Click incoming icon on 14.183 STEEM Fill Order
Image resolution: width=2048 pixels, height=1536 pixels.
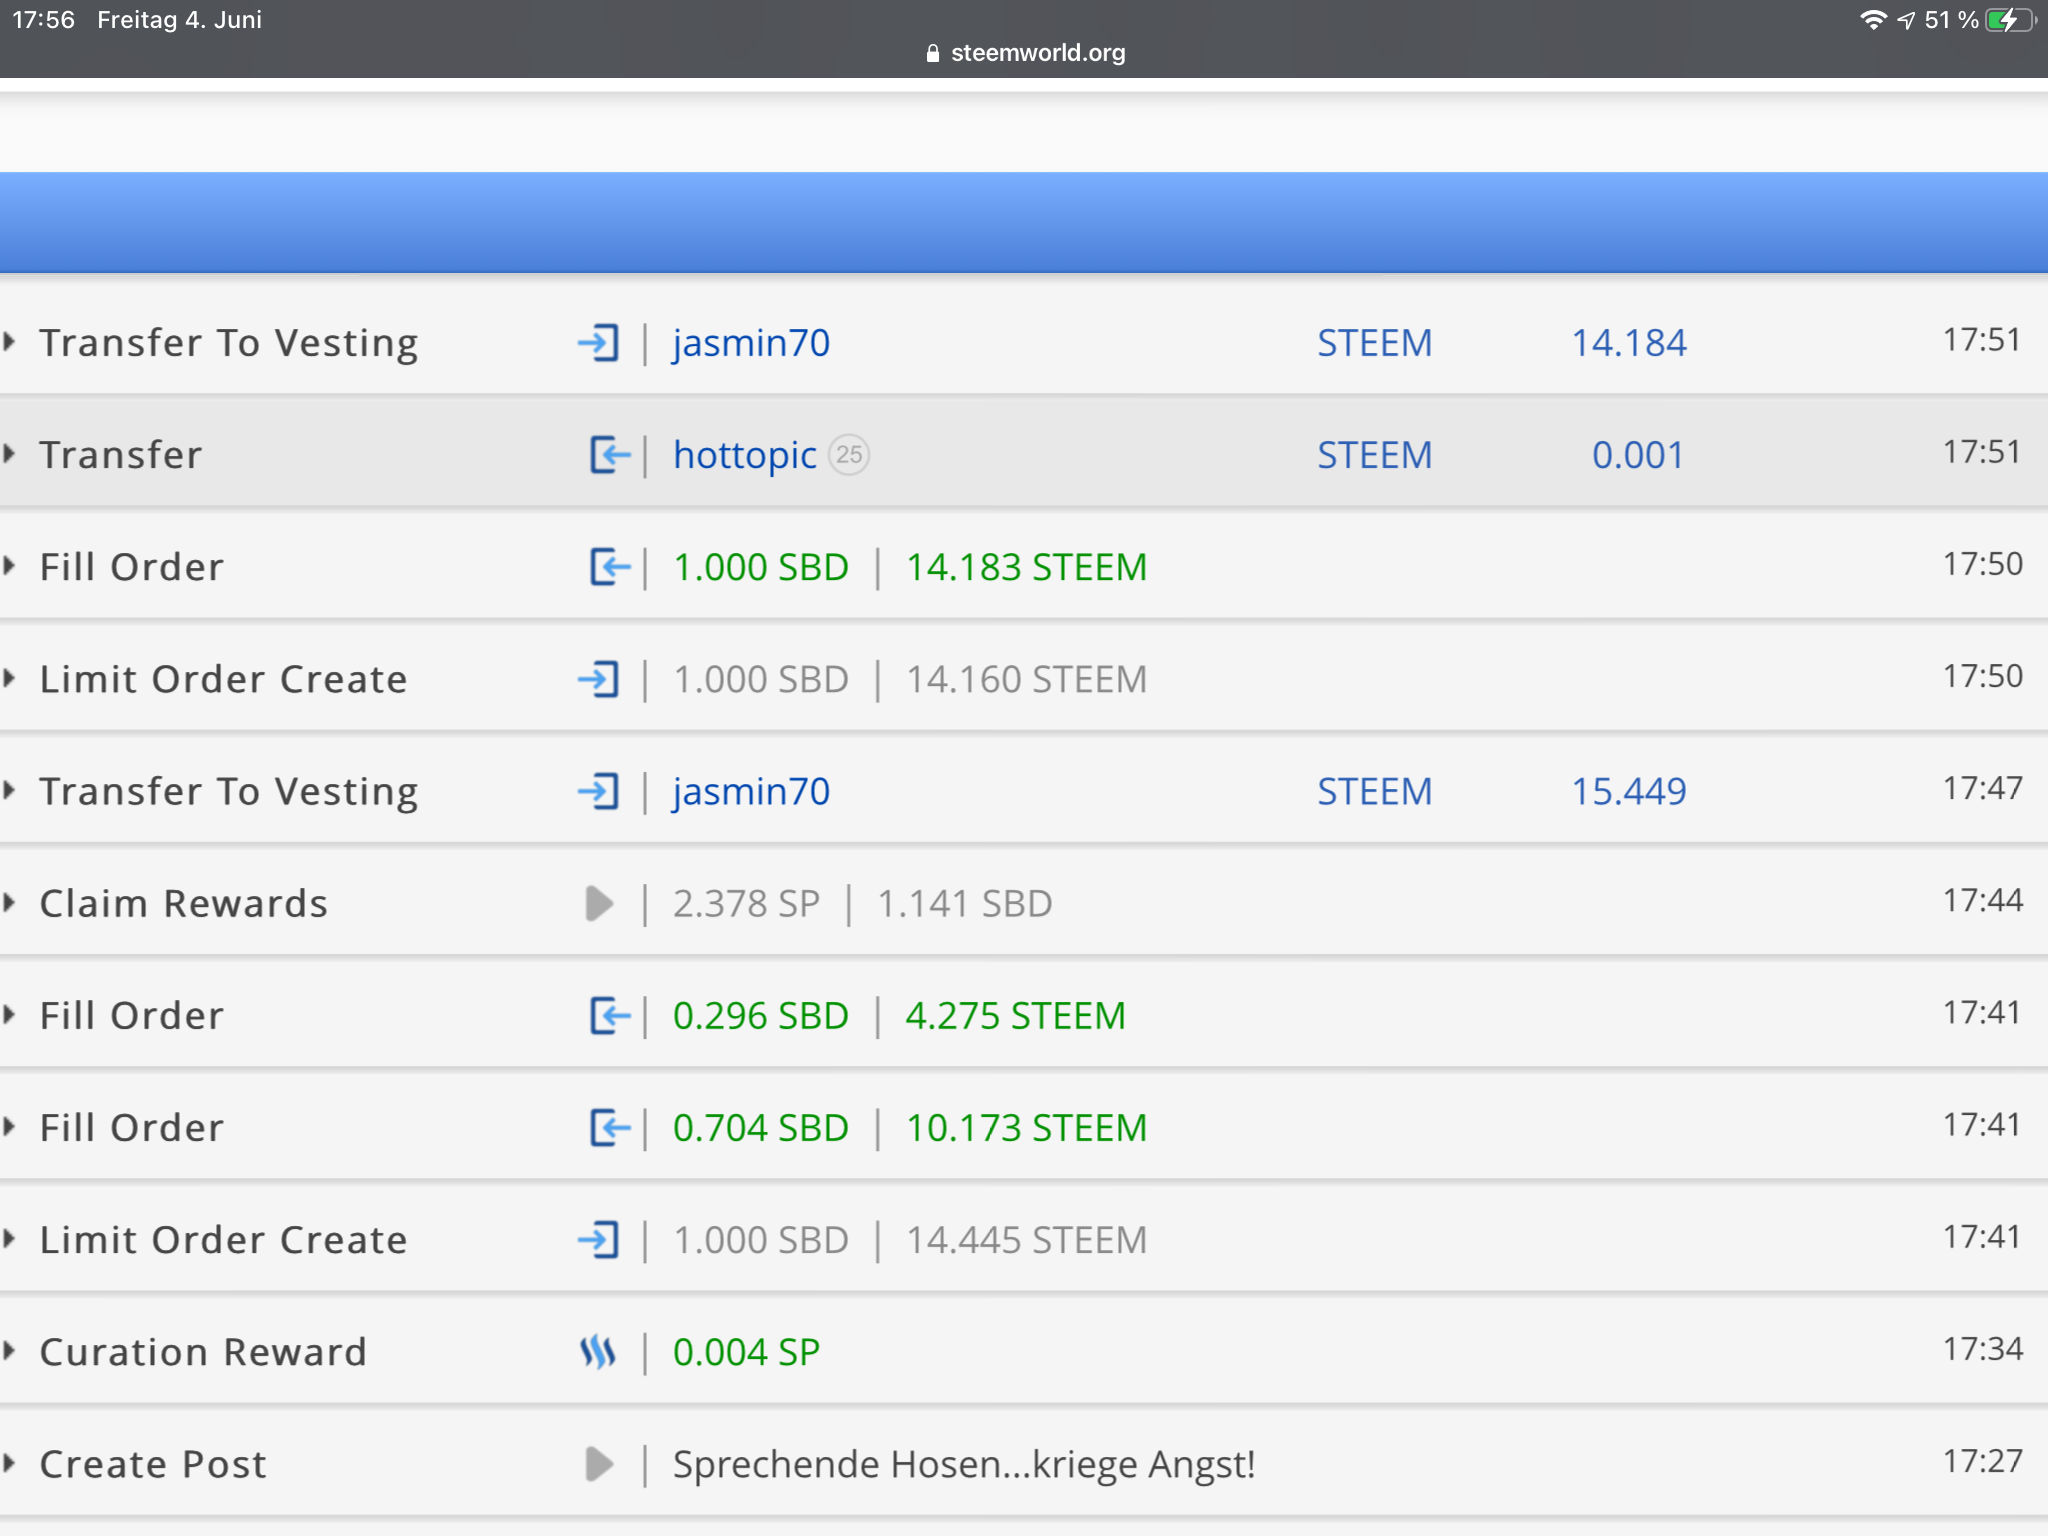point(610,567)
